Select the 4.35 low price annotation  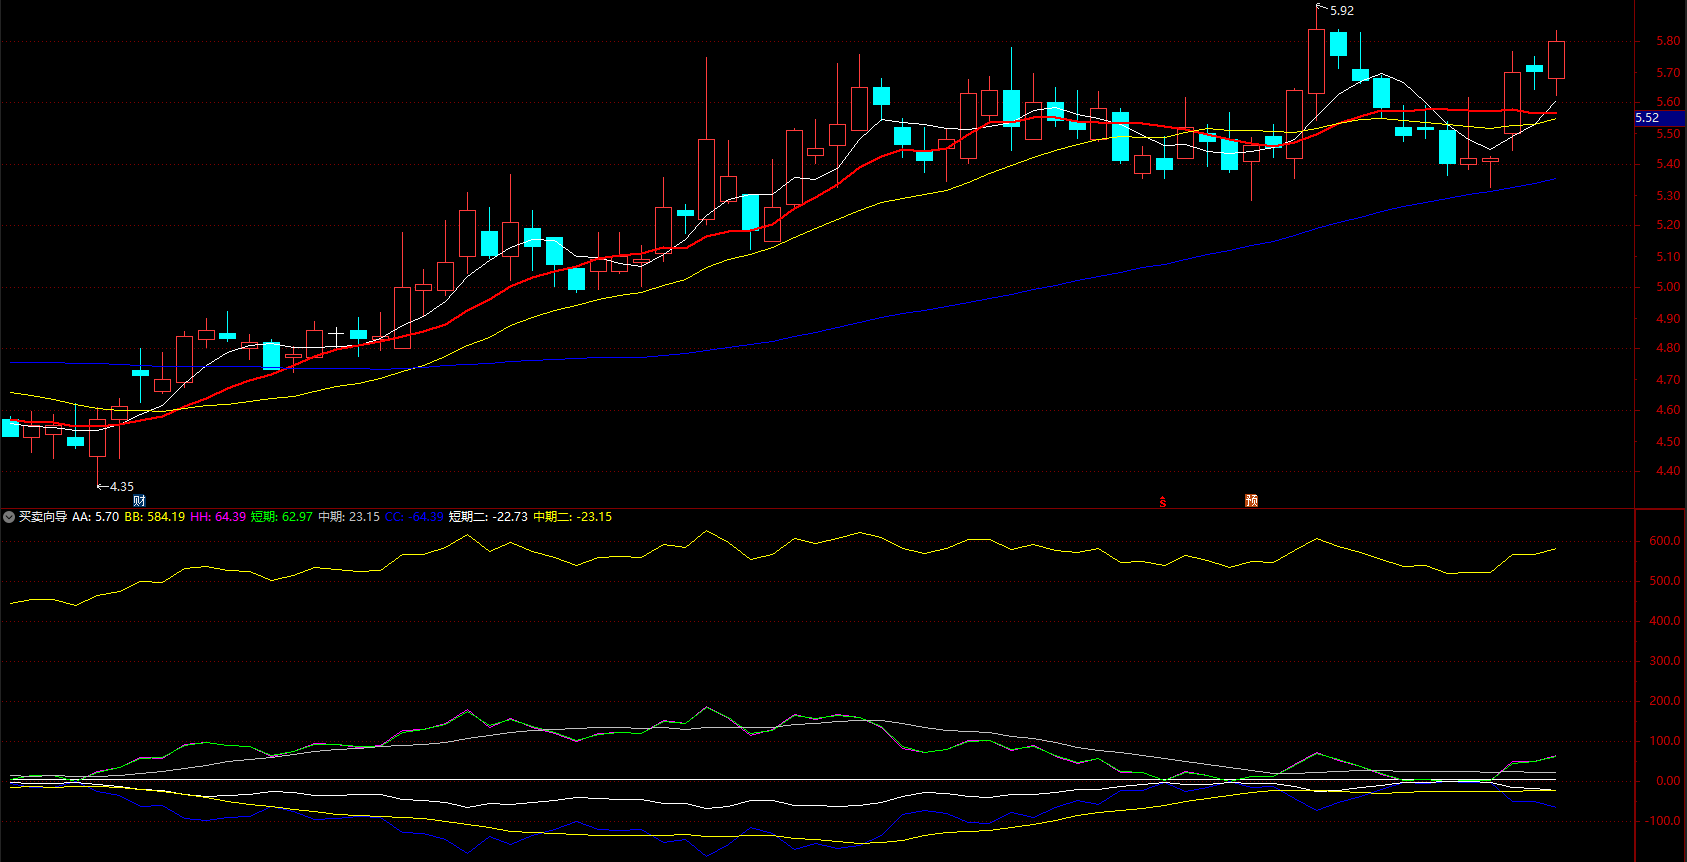pos(122,487)
